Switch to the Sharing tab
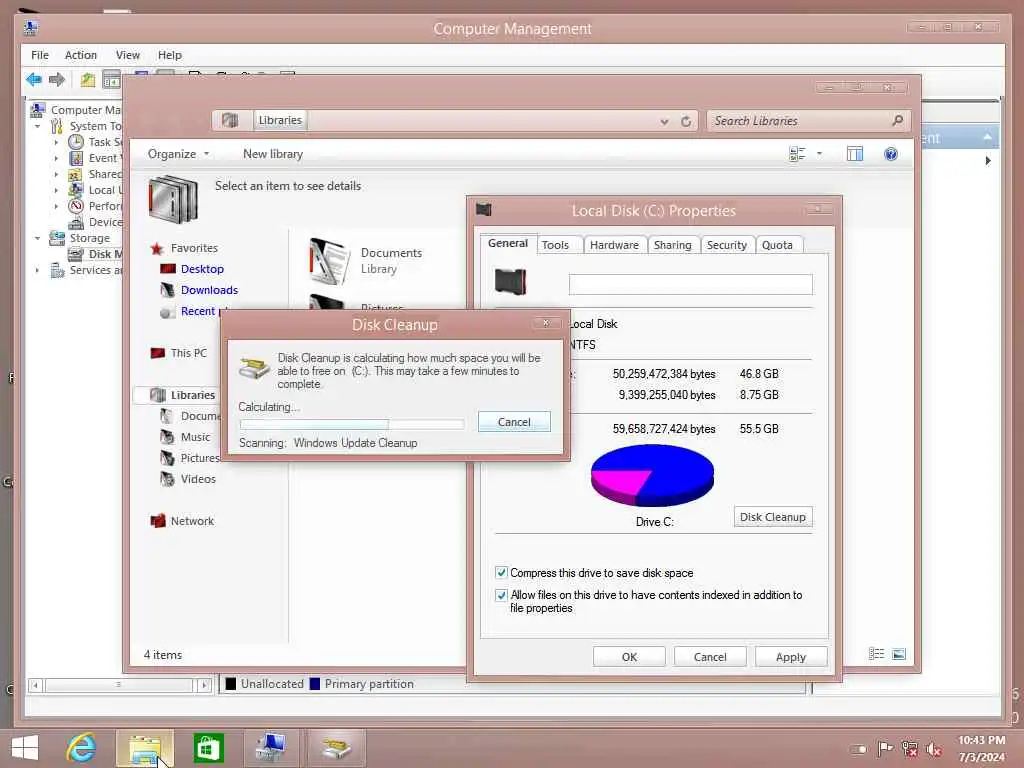 (673, 245)
